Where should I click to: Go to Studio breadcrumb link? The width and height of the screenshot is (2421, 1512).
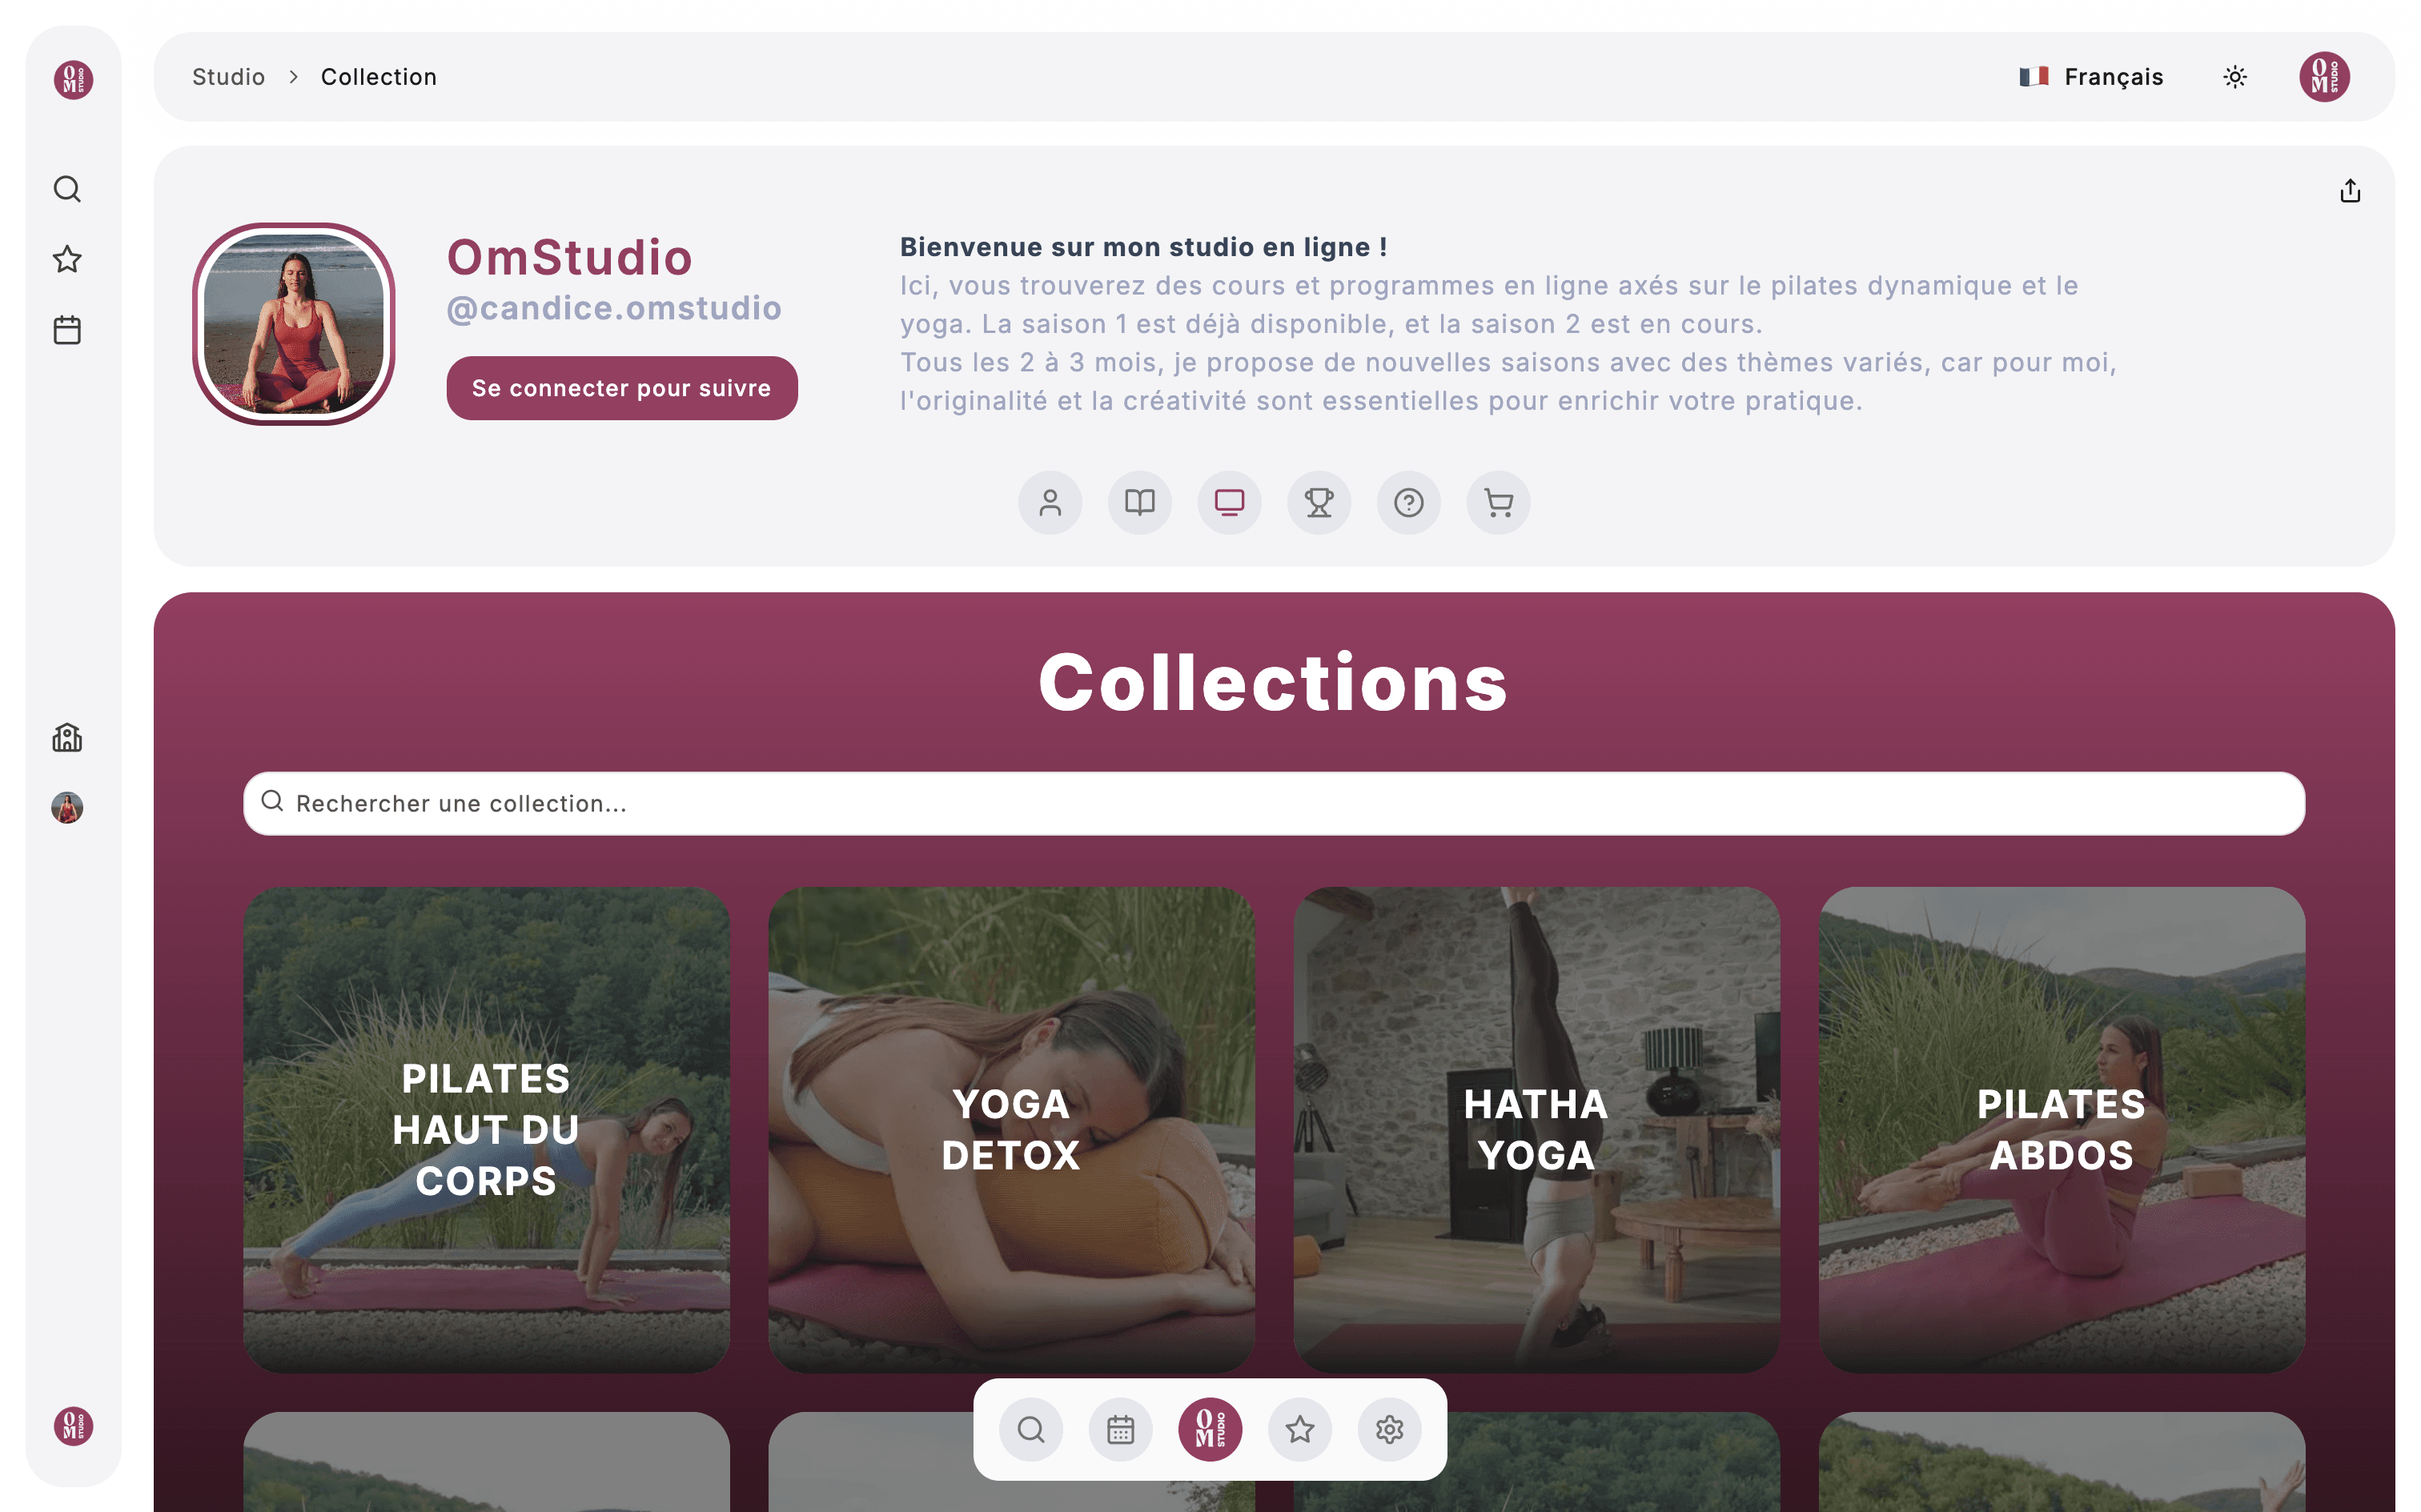click(x=228, y=77)
